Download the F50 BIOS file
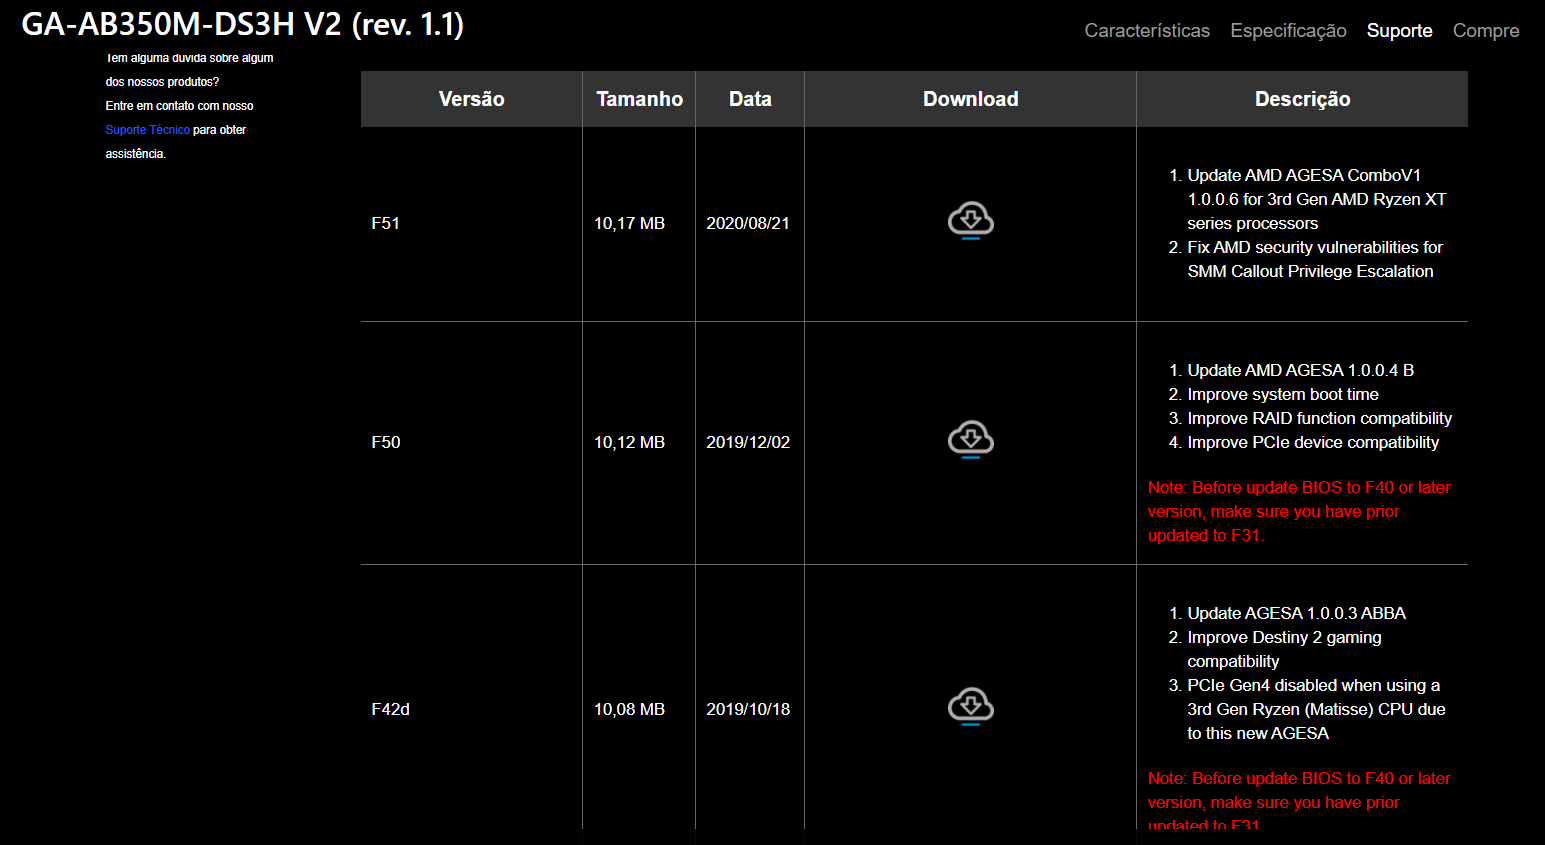The image size is (1545, 845). point(970,440)
